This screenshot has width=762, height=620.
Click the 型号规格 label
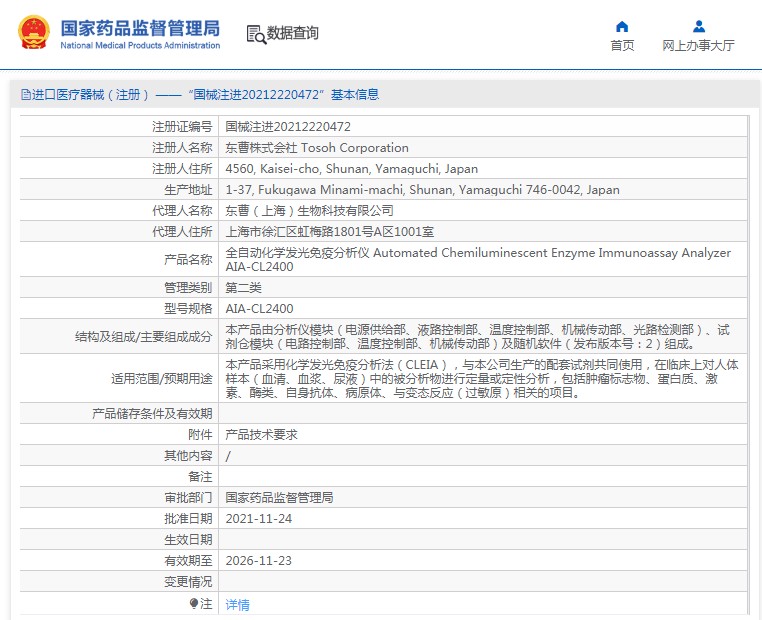pos(188,309)
